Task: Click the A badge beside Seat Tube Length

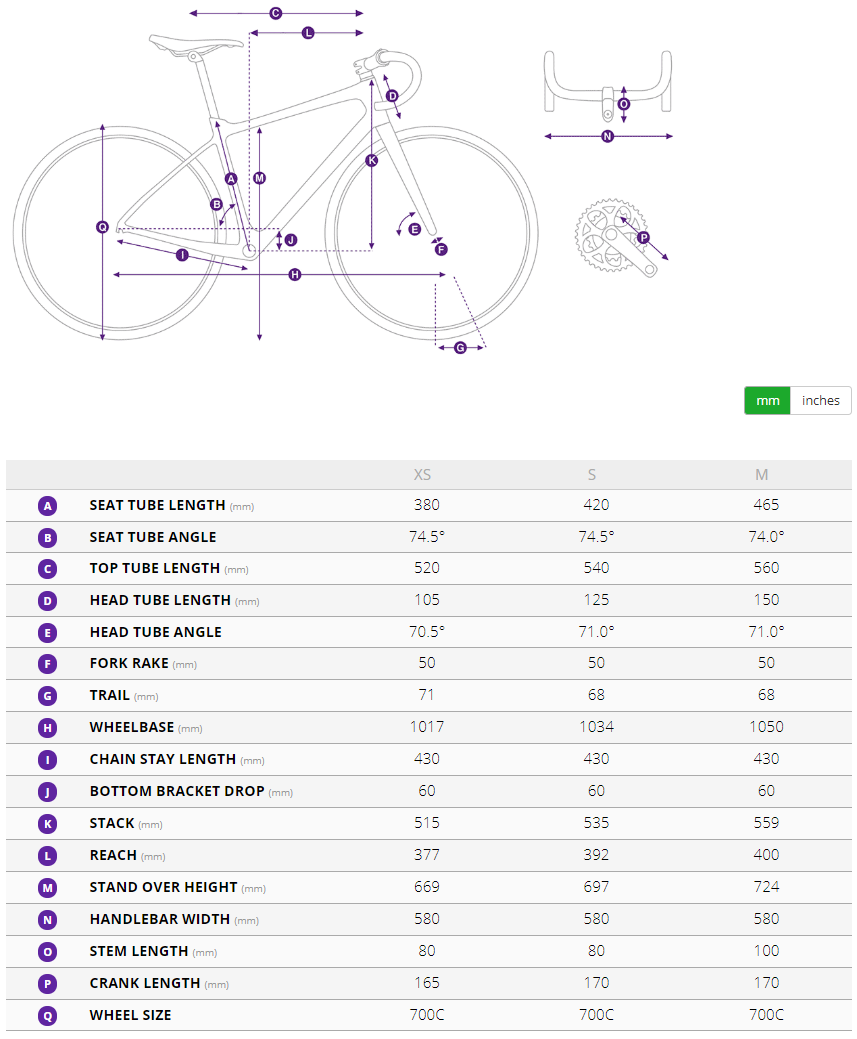Action: coord(48,506)
